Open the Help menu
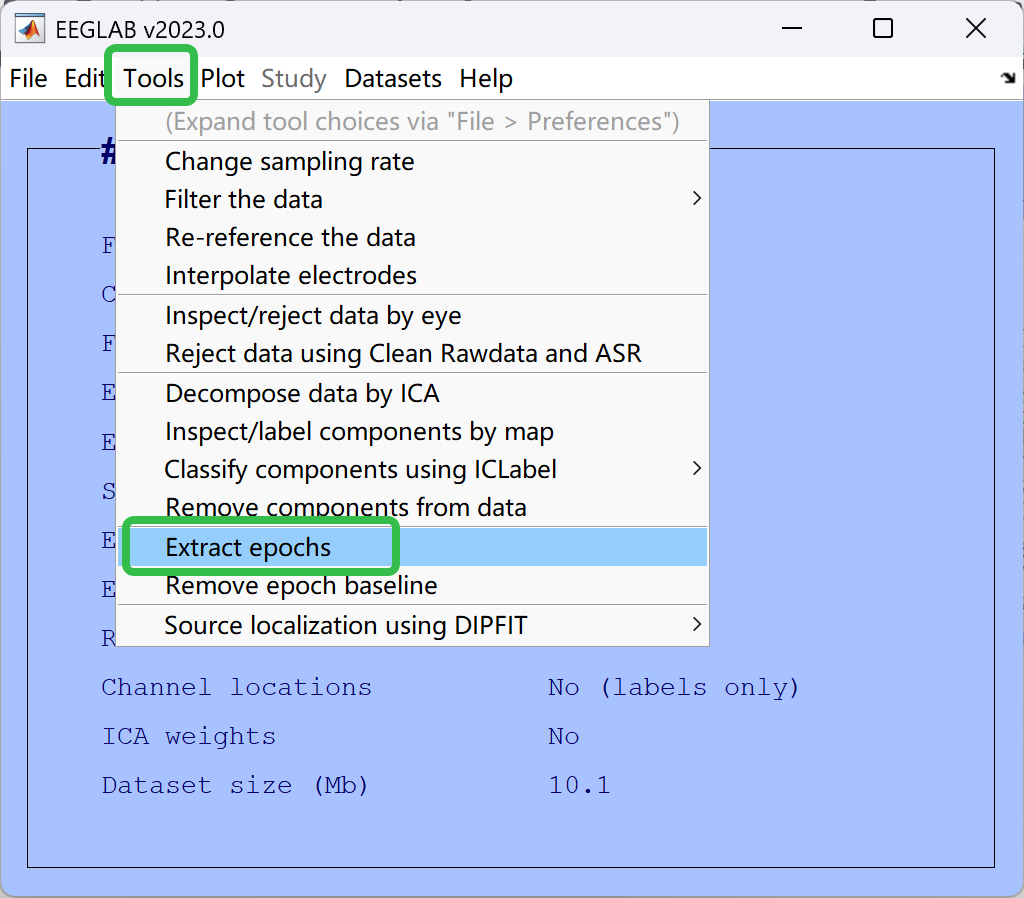The height and width of the screenshot is (898, 1024). 486,78
